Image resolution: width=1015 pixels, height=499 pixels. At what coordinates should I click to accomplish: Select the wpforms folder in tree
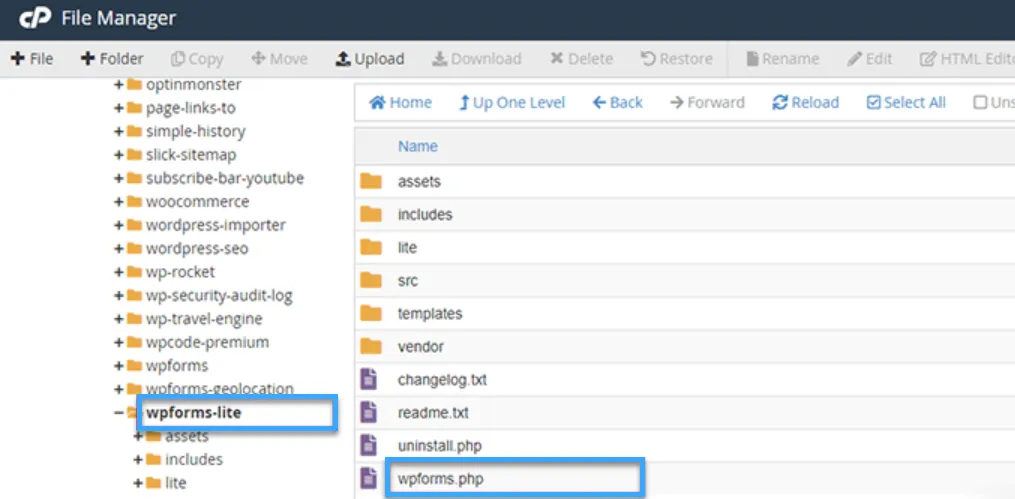pyautogui.click(x=177, y=366)
